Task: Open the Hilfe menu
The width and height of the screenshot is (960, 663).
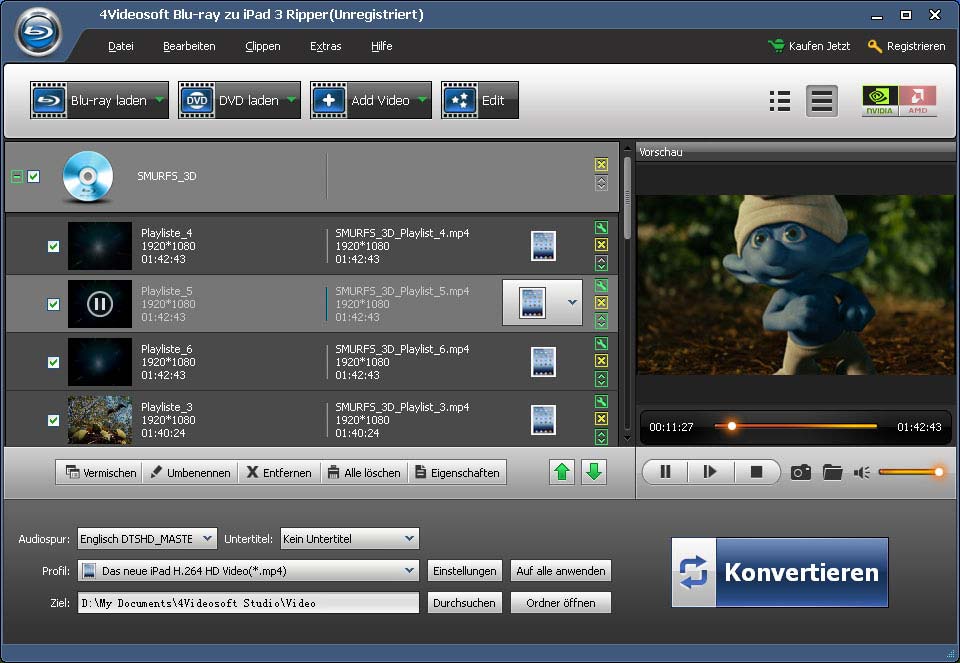Action: click(381, 46)
